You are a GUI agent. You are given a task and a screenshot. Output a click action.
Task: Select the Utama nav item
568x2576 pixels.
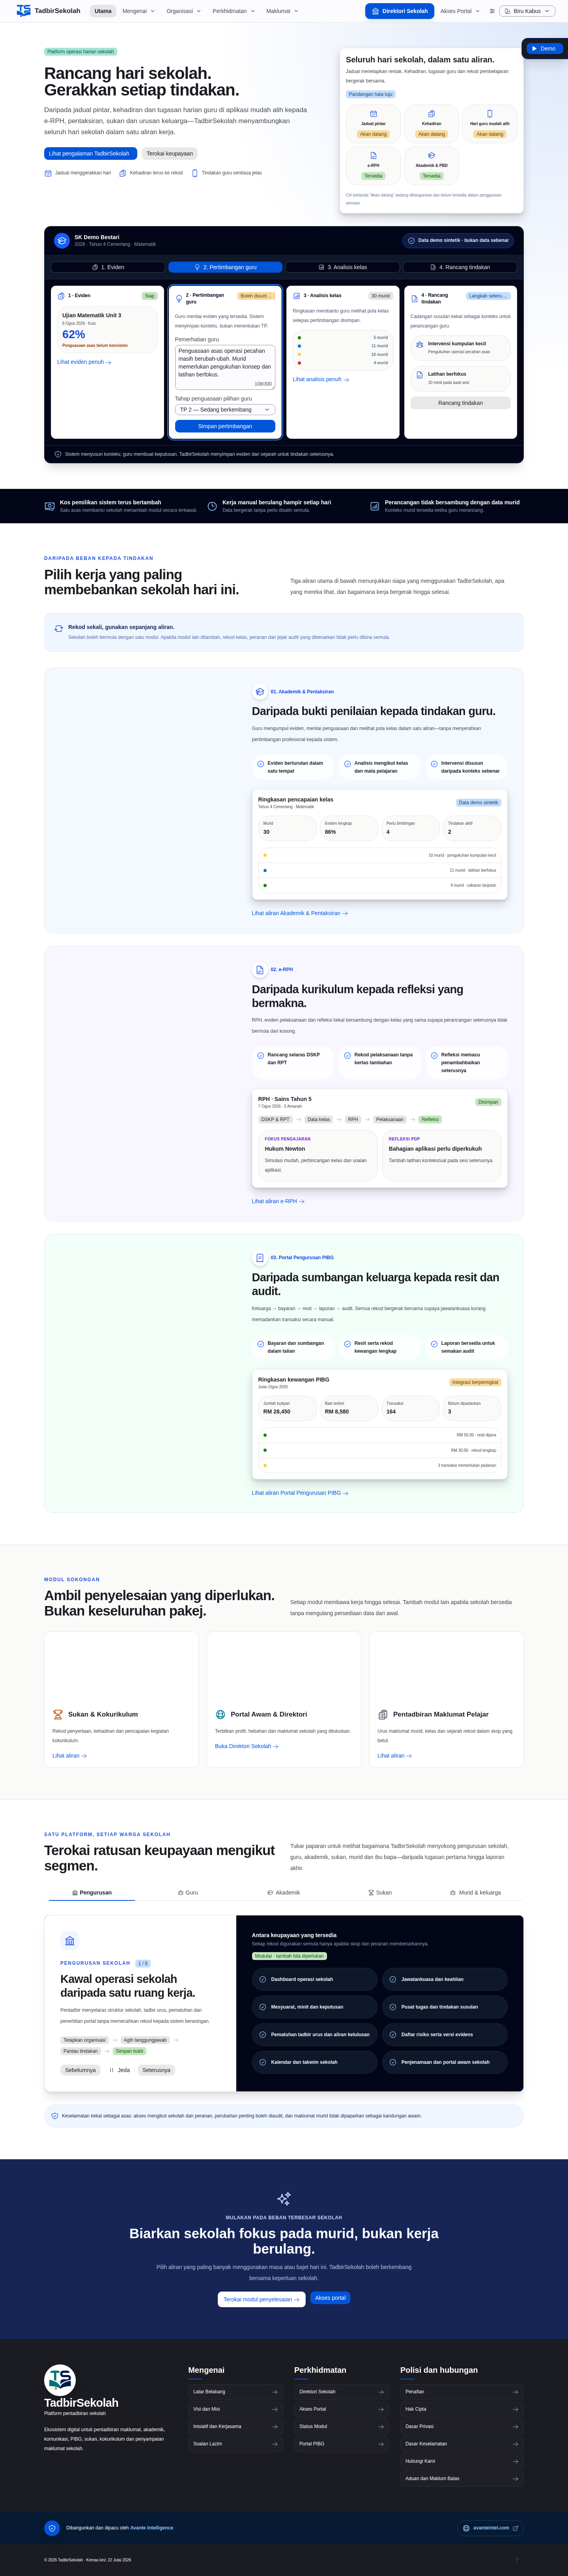coord(103,11)
